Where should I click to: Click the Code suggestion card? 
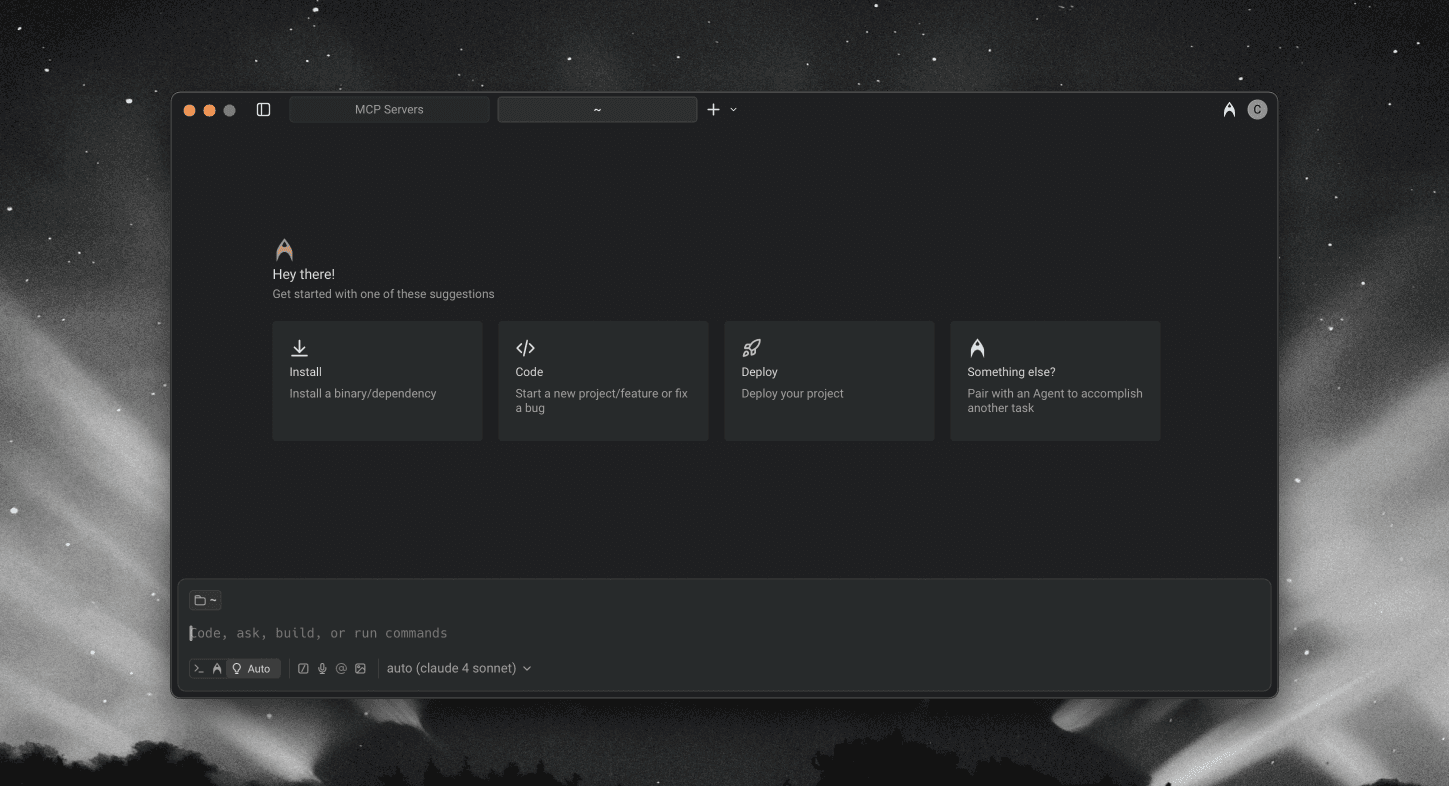(x=603, y=381)
